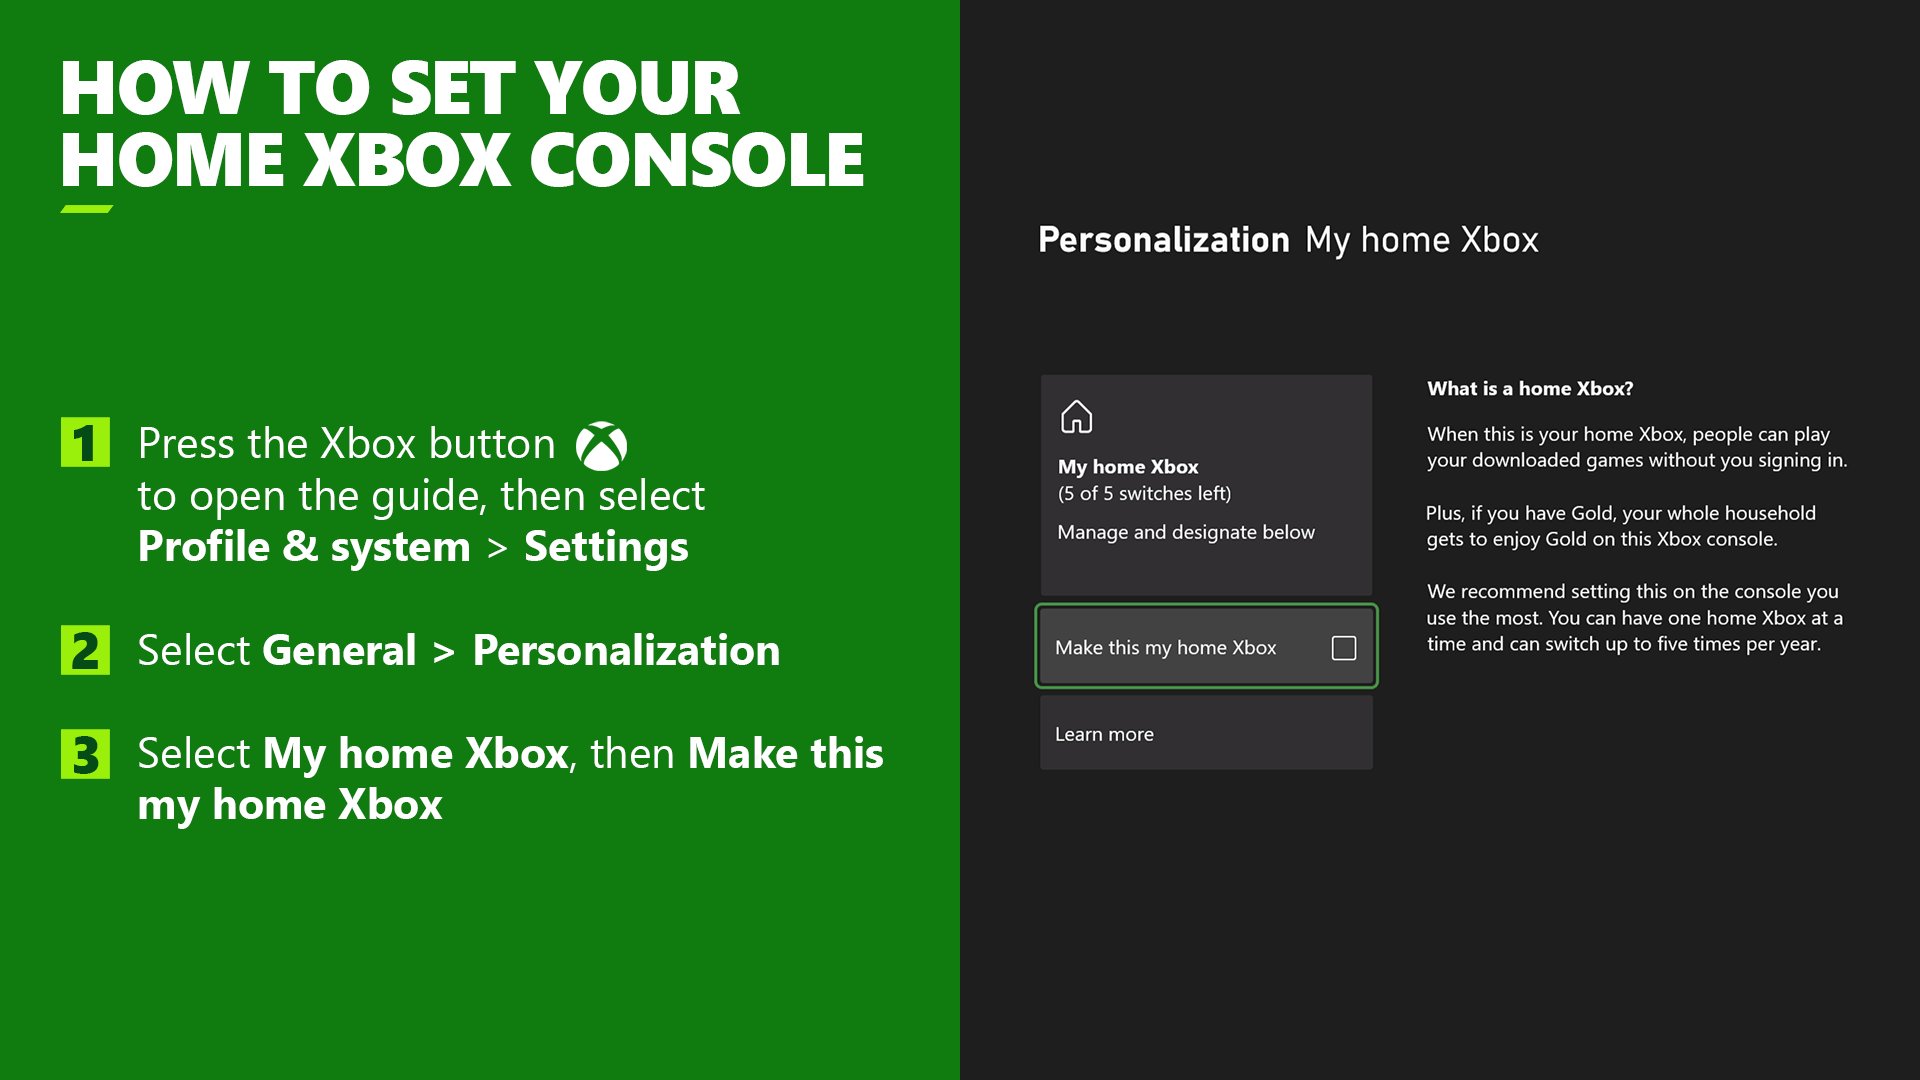
Task: Click paragraph starting 'We recommend setting this'
Action: pos(1634,617)
